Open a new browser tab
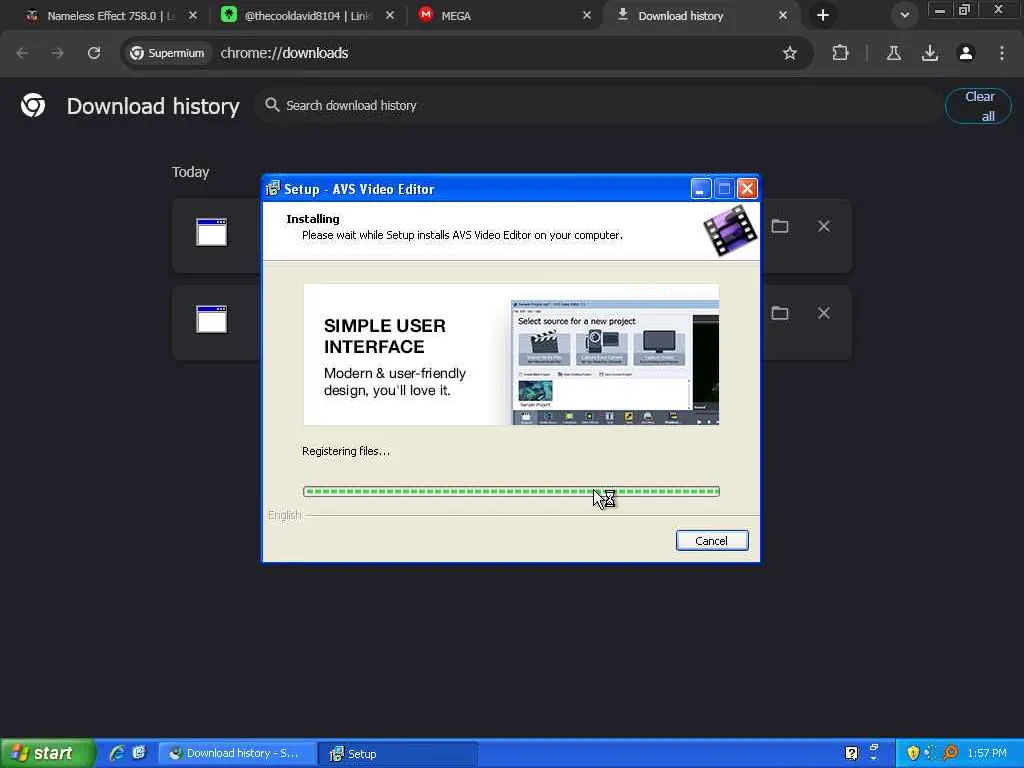Image resolution: width=1024 pixels, height=768 pixels. [823, 16]
